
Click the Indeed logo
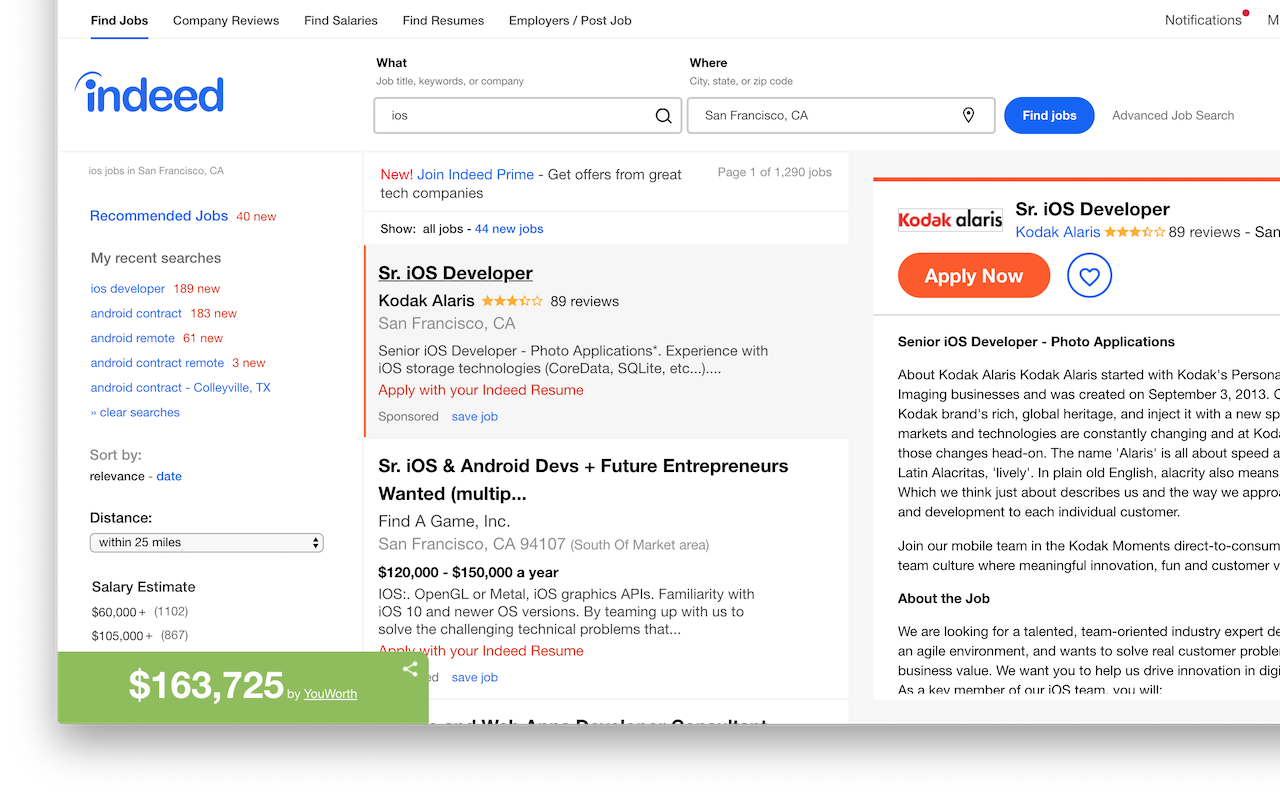tap(148, 93)
